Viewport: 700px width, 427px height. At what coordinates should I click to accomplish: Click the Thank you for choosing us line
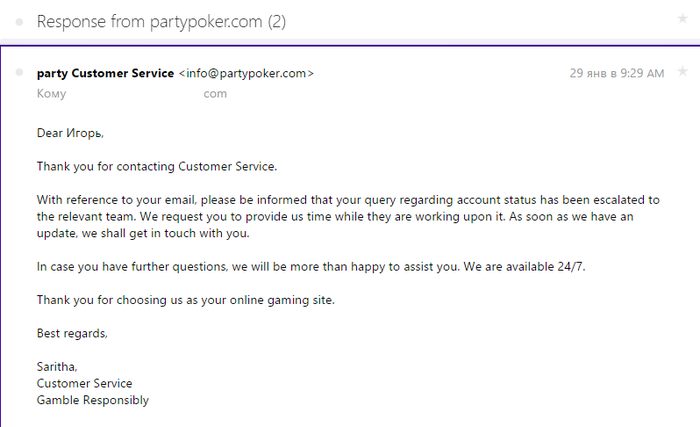tap(185, 300)
